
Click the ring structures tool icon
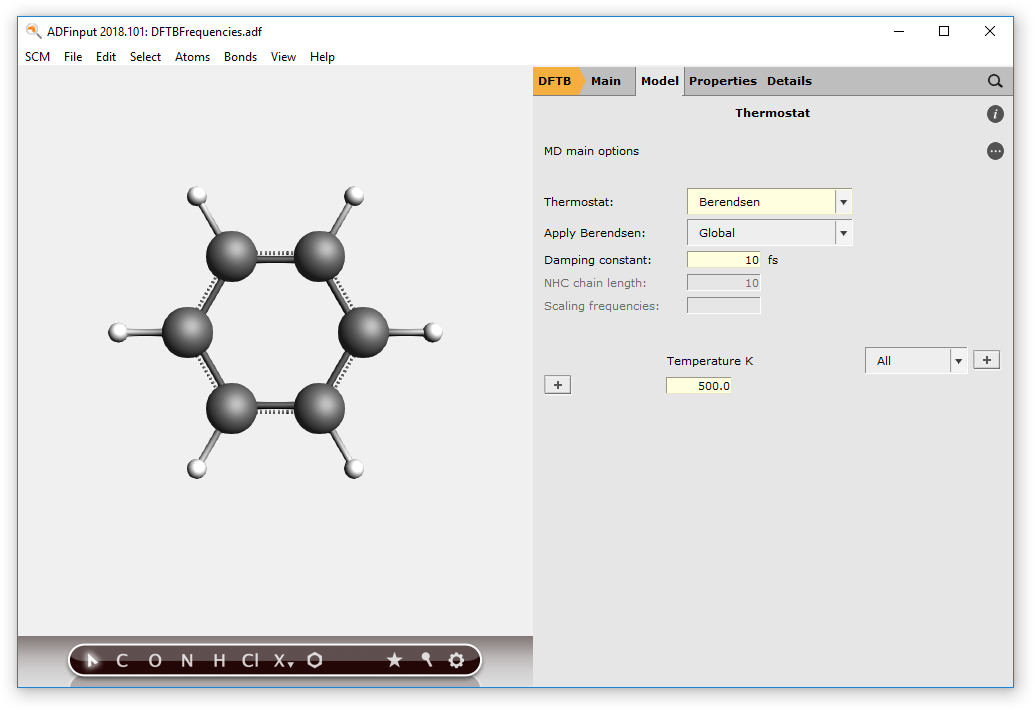coord(315,661)
